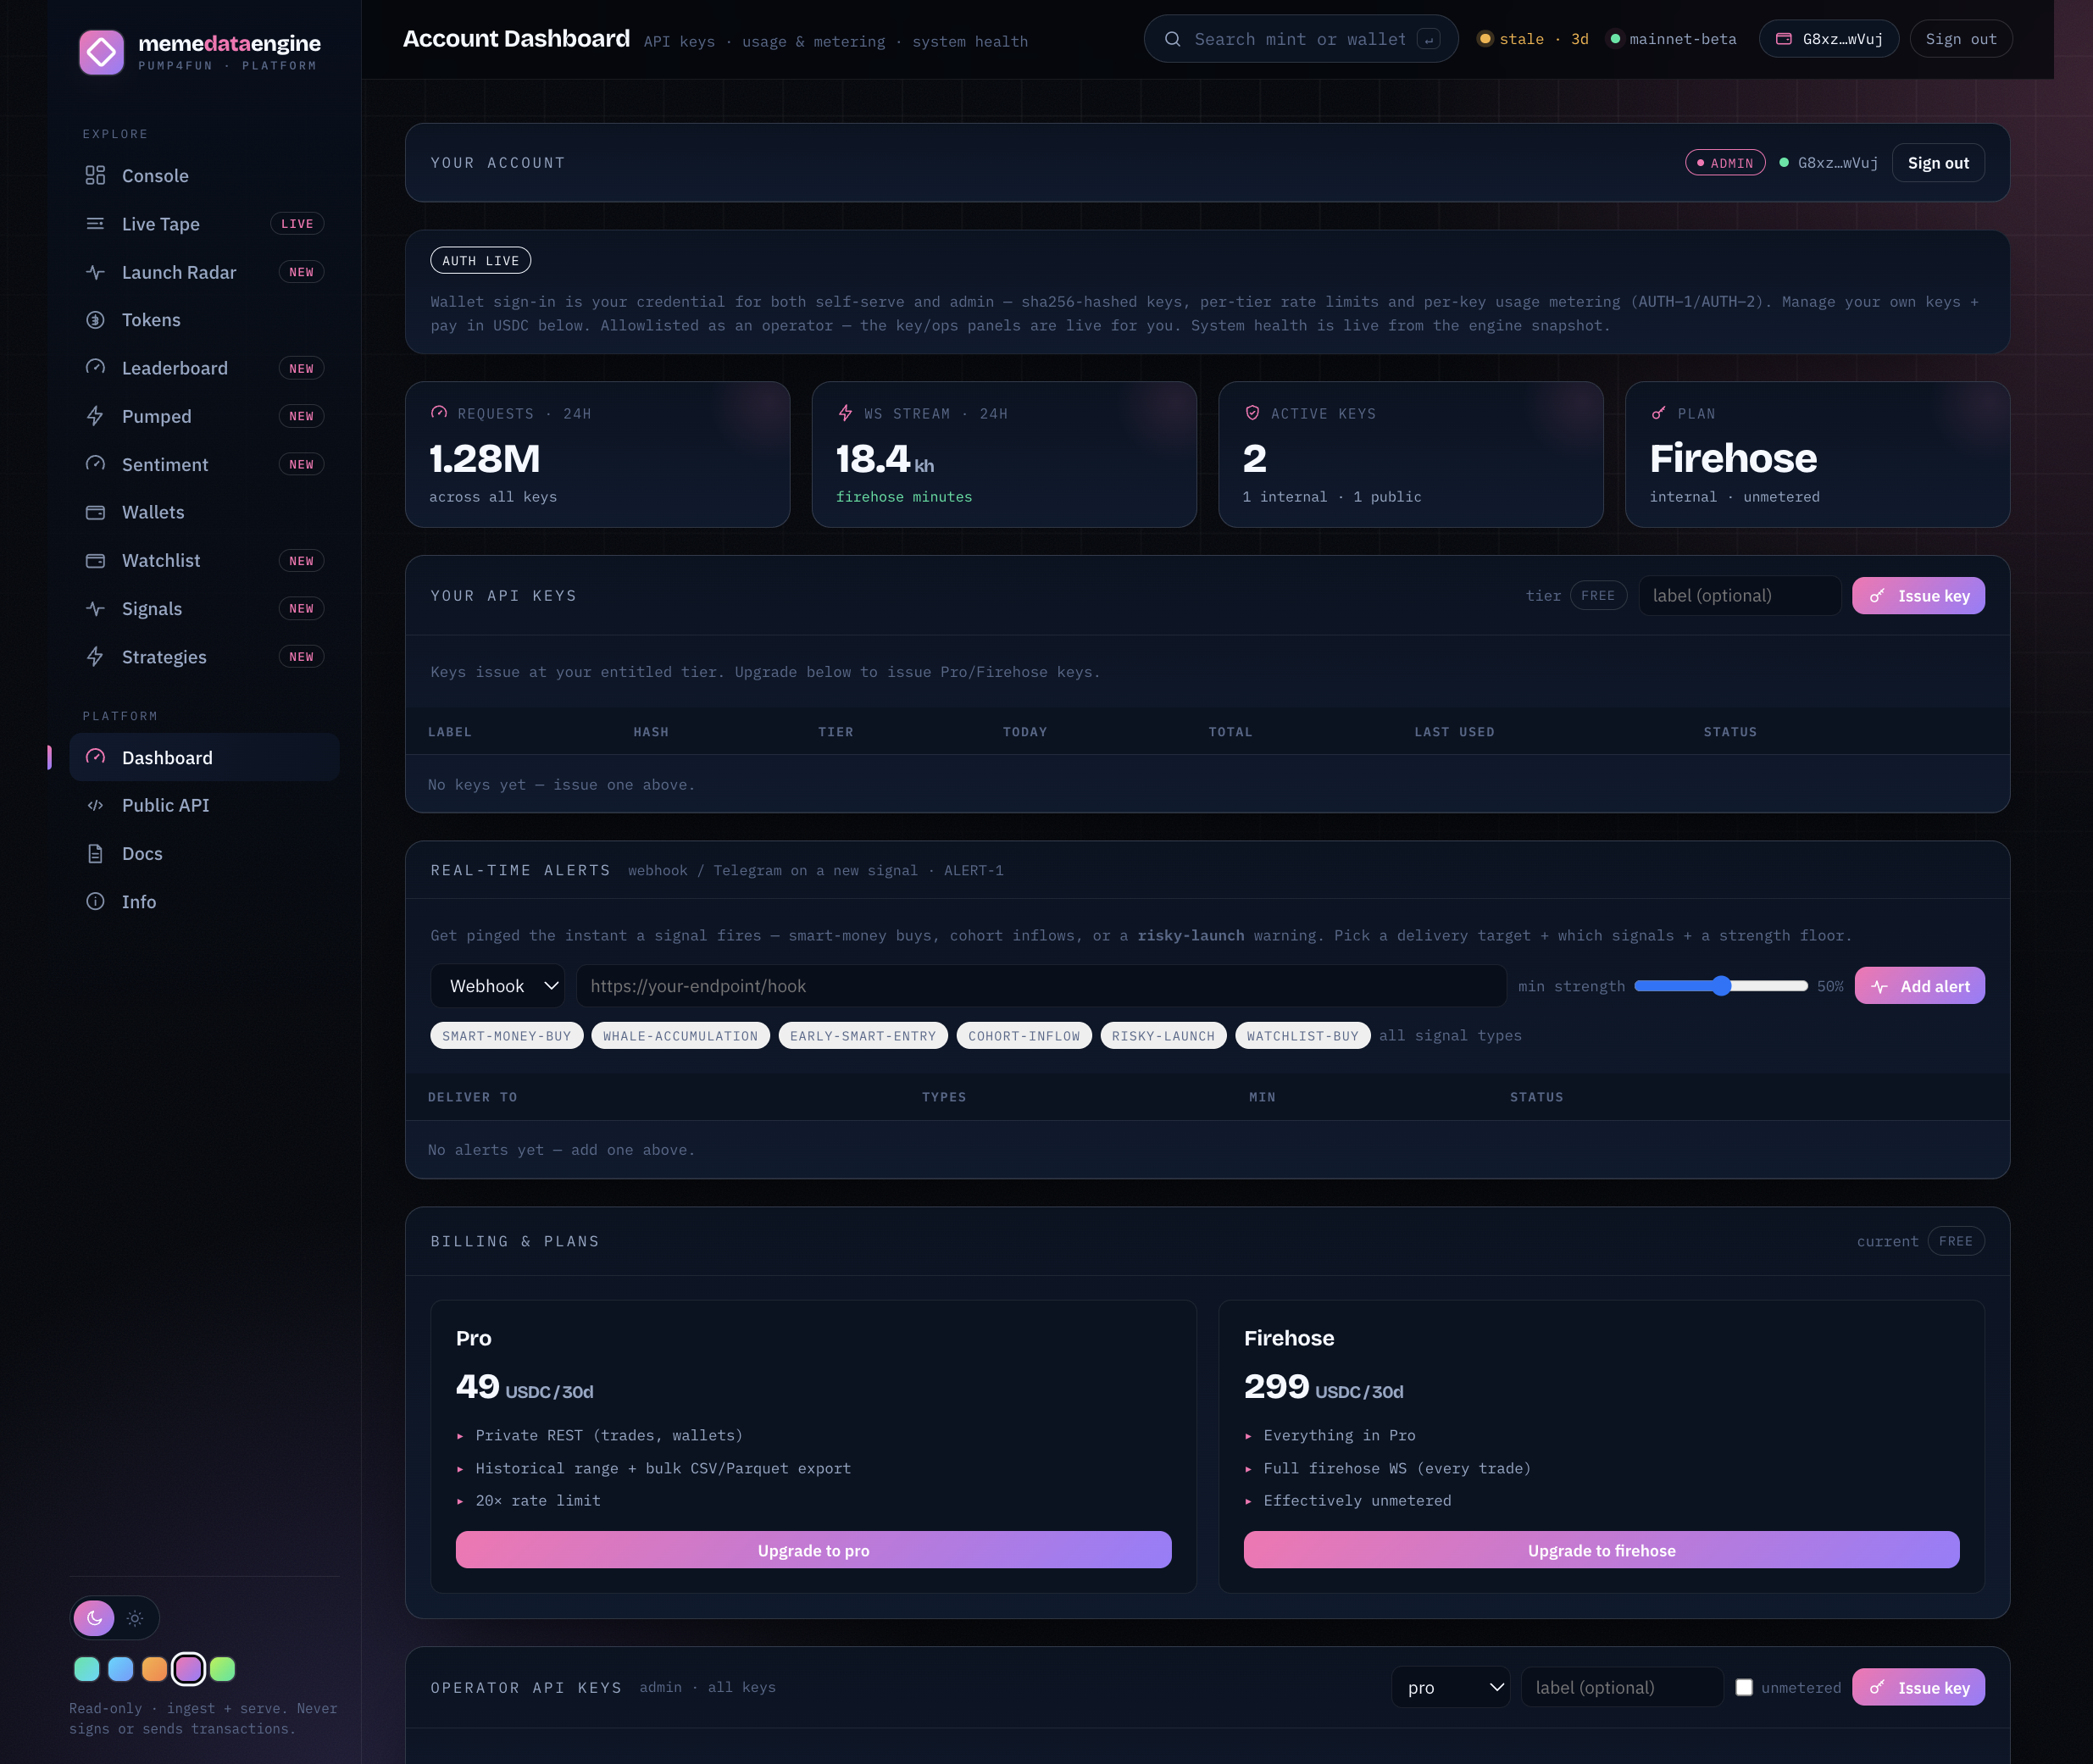Image resolution: width=2093 pixels, height=1764 pixels.
Task: Enable the unmetered checkbox
Action: tap(1744, 1687)
